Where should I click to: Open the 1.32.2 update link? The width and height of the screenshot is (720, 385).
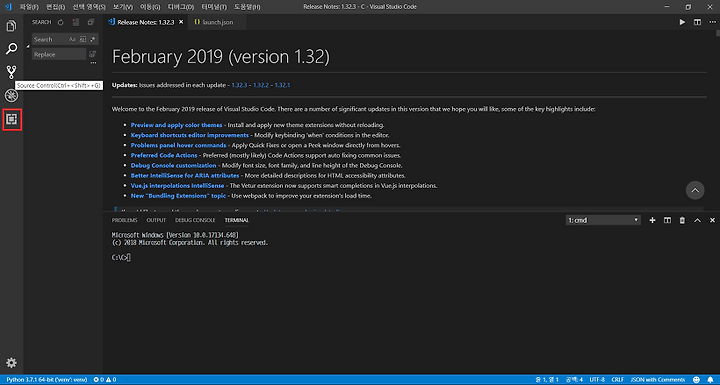(x=261, y=85)
